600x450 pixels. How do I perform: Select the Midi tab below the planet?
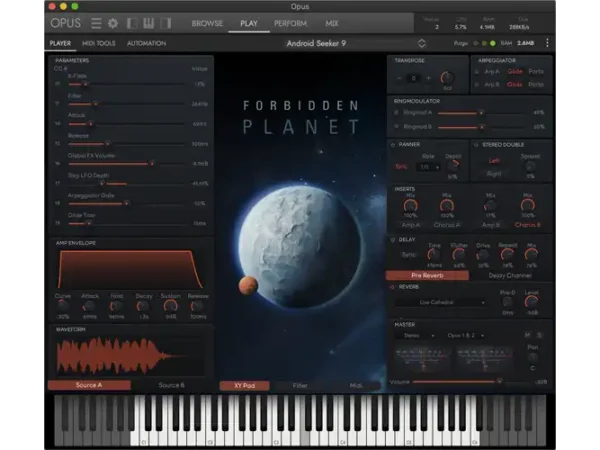[355, 386]
